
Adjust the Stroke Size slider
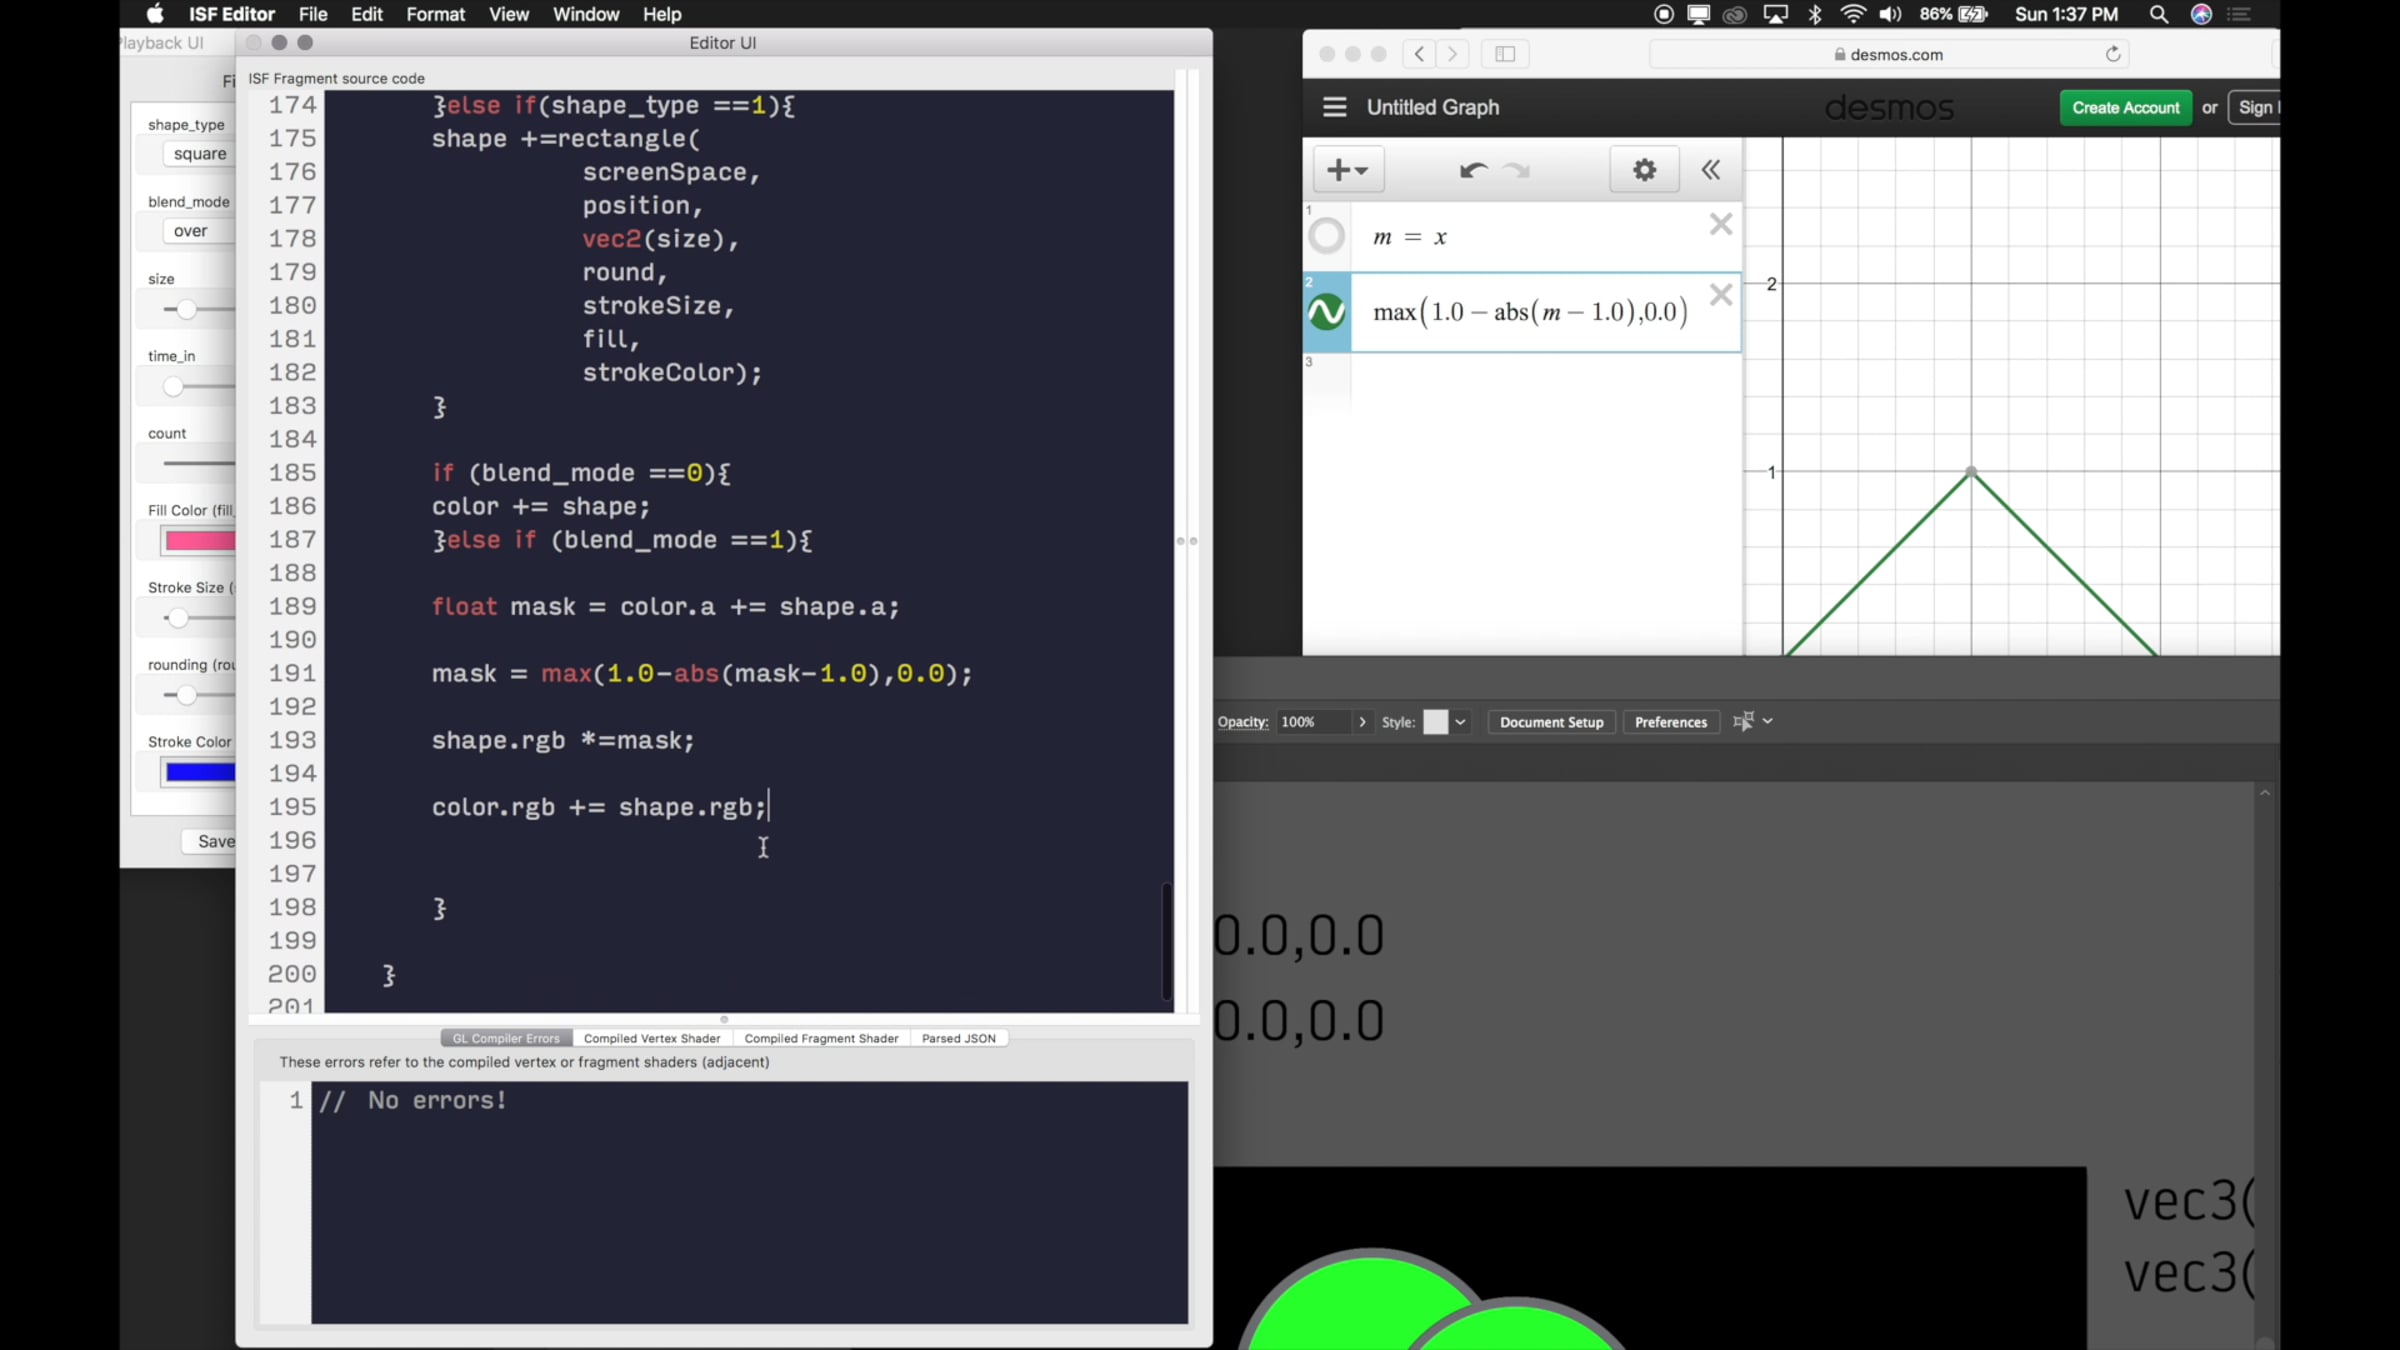[x=177, y=618]
